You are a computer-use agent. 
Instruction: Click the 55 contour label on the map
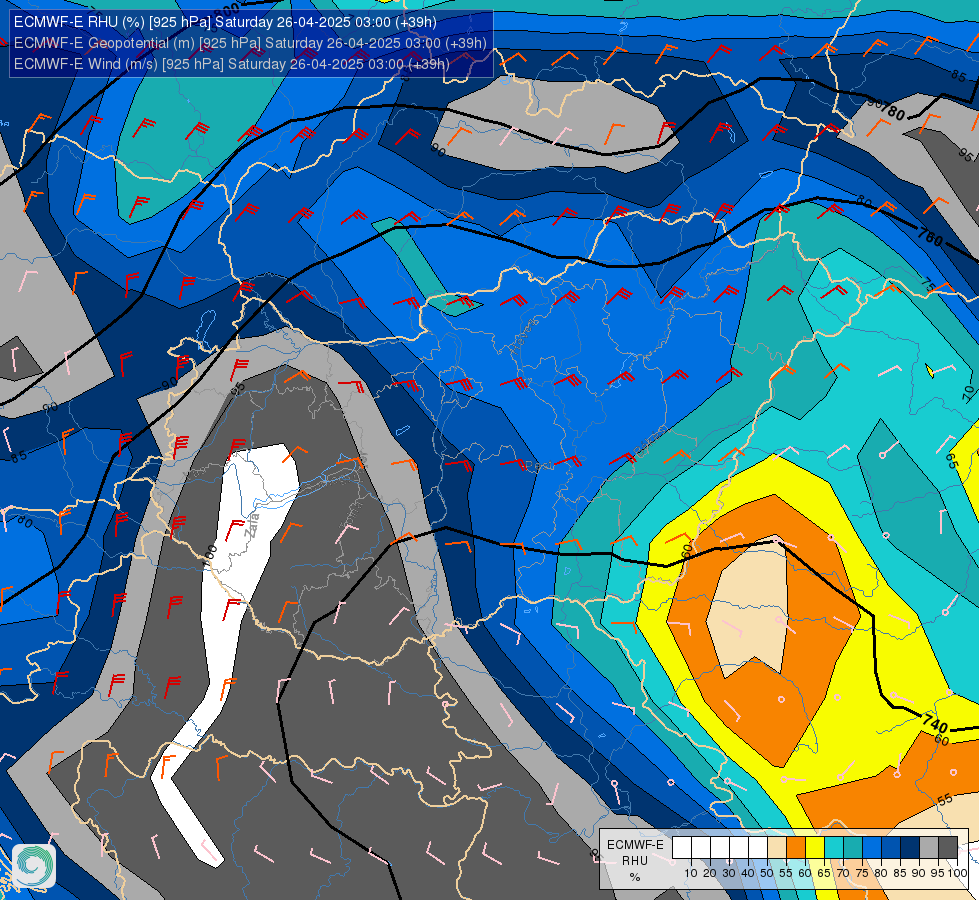click(945, 799)
